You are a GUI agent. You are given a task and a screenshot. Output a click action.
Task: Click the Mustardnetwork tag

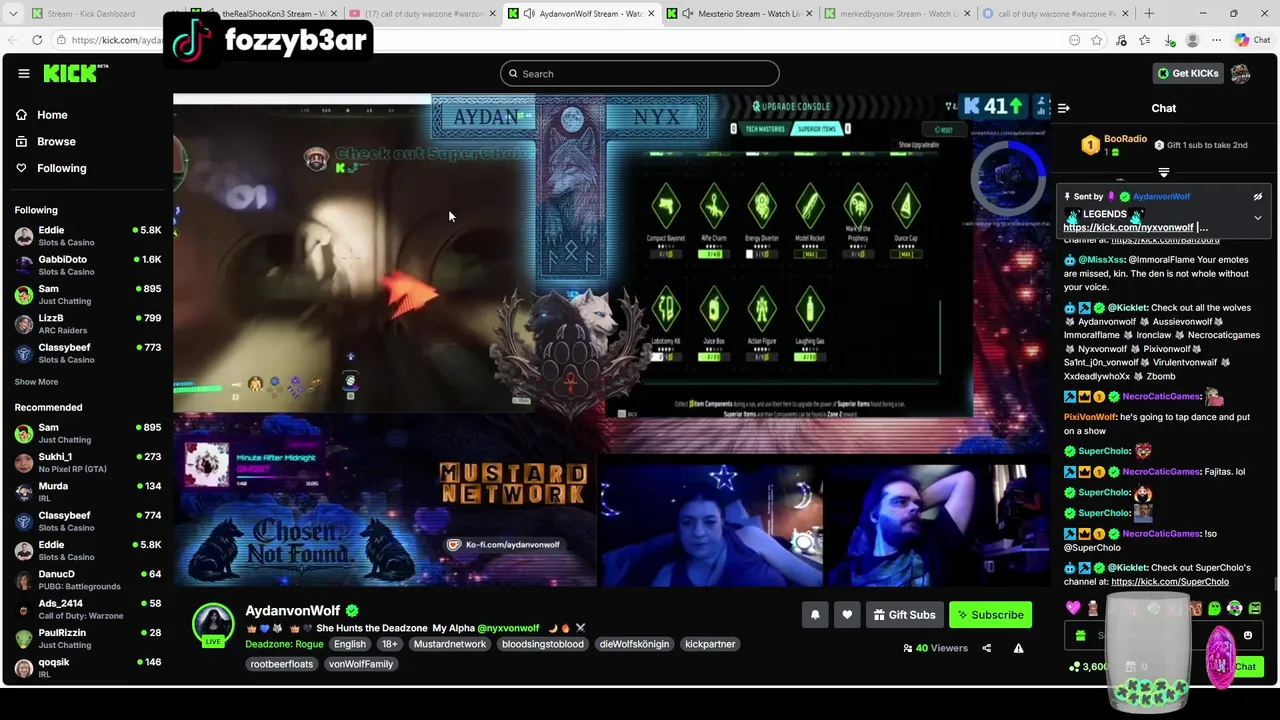pyautogui.click(x=450, y=644)
